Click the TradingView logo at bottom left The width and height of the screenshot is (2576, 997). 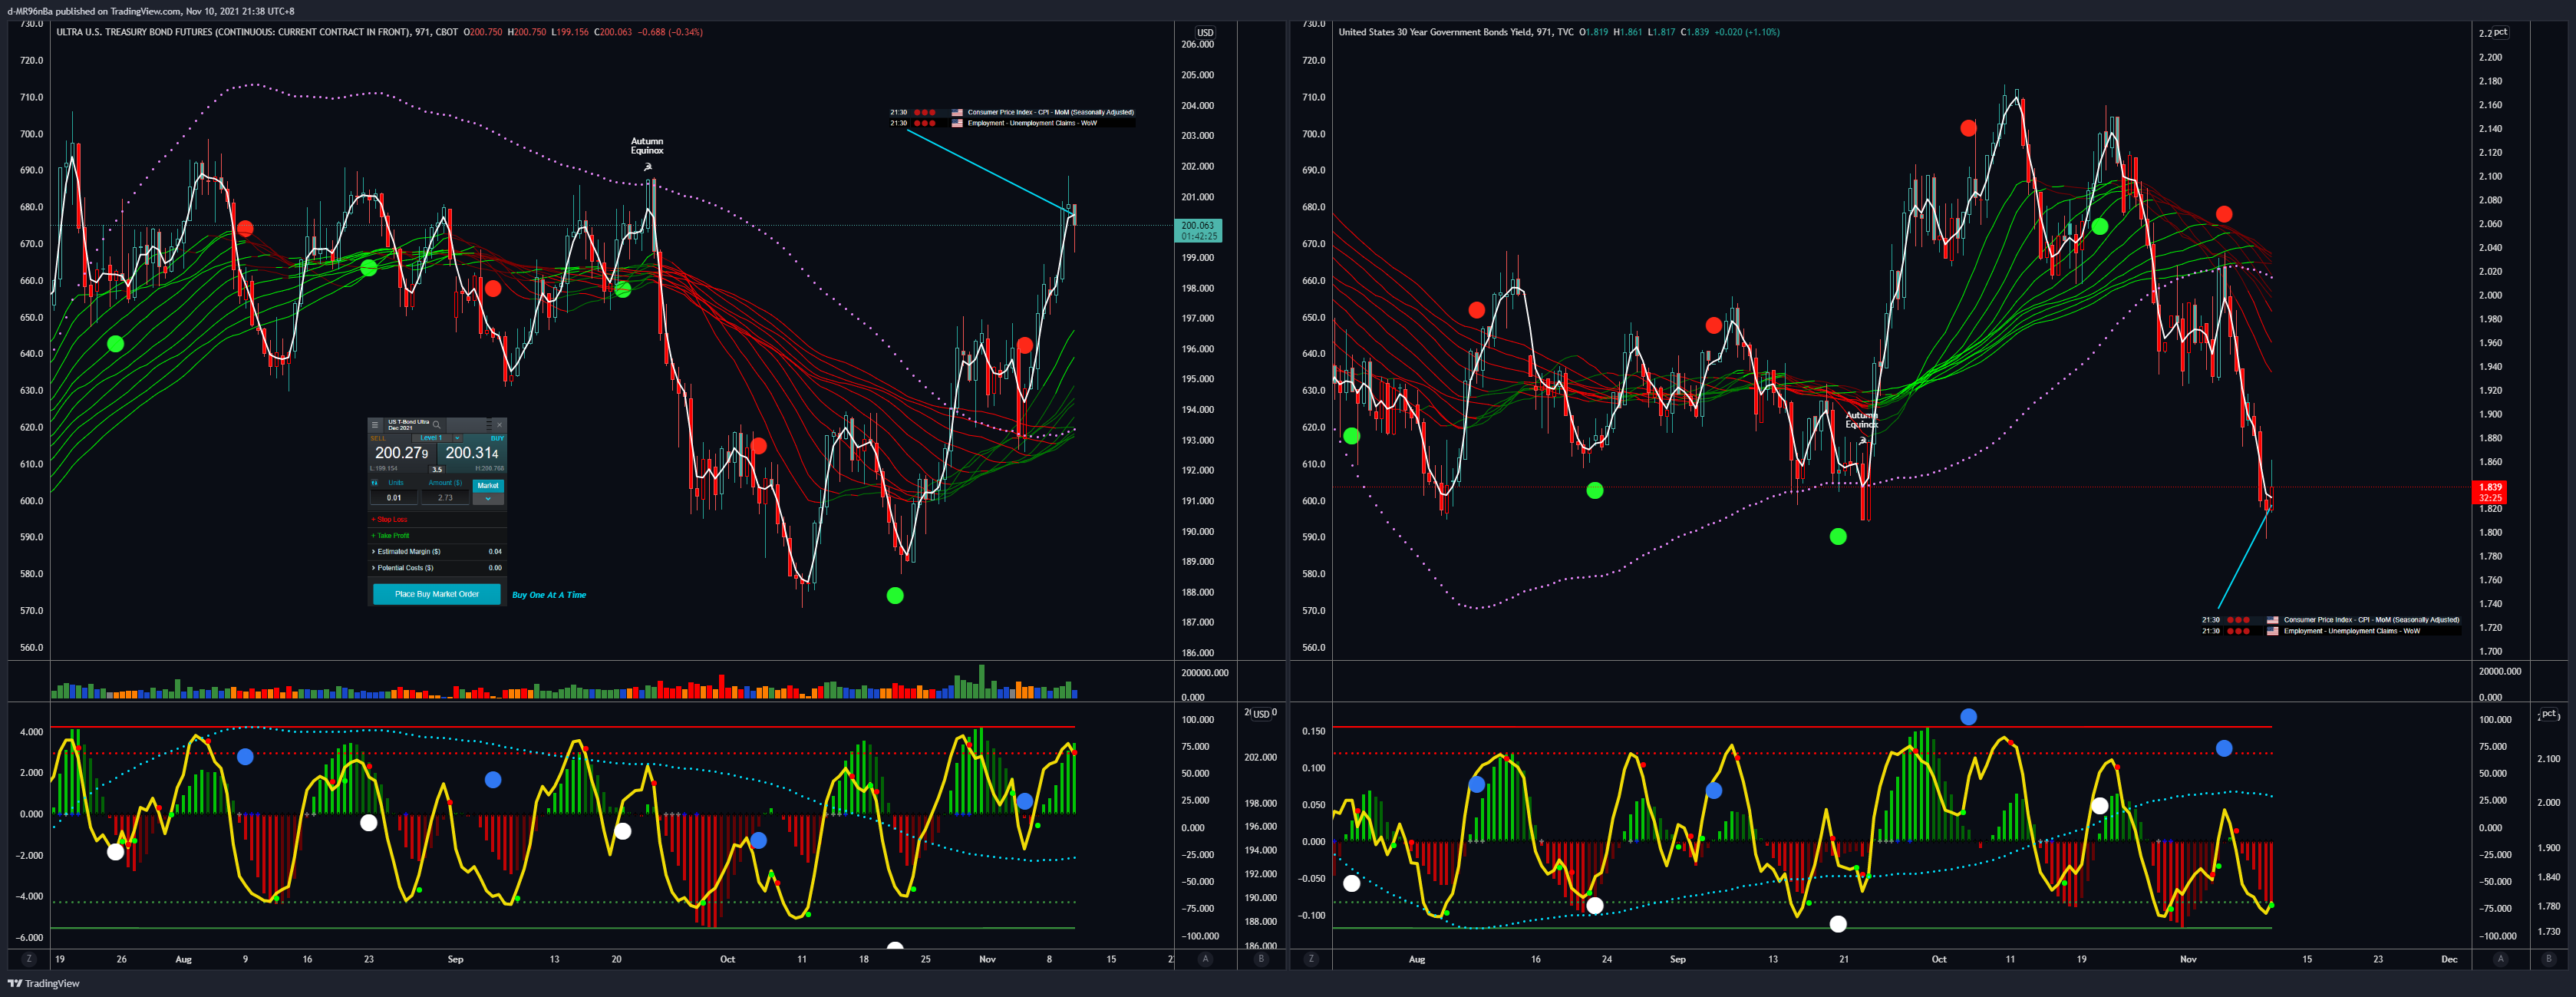44,983
